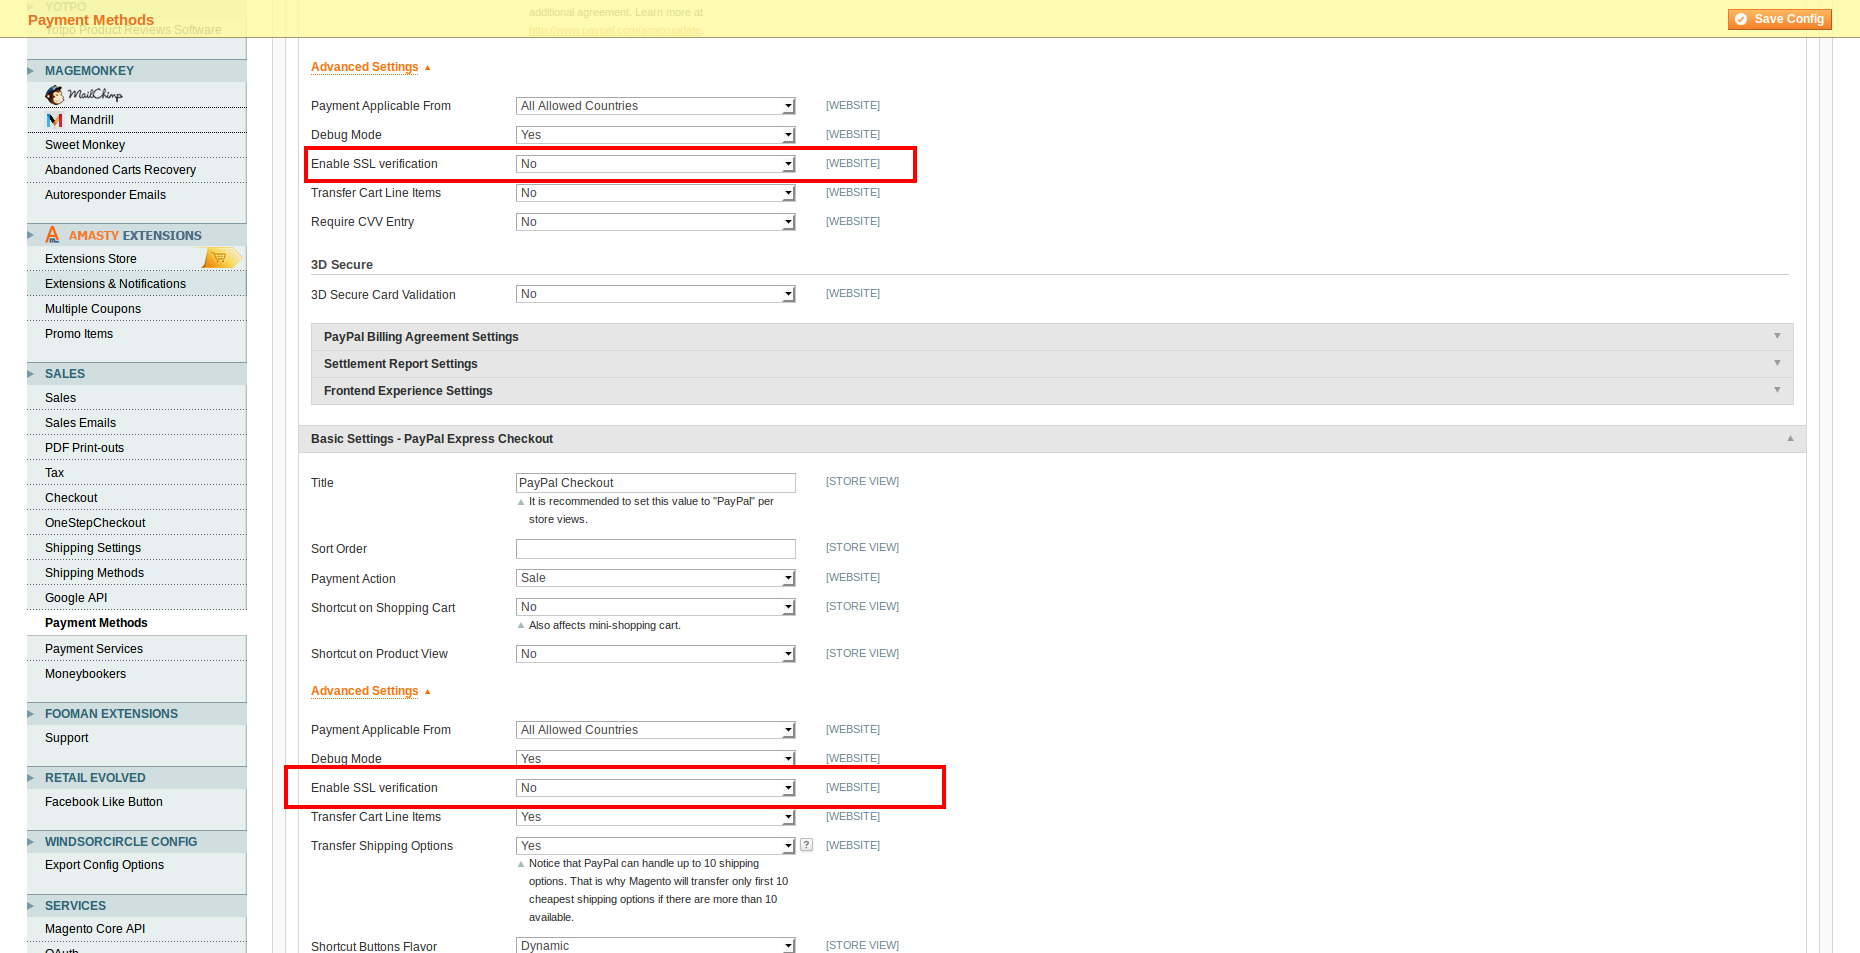Open Sales Emails configuration
This screenshot has width=1860, height=953.
[x=80, y=423]
